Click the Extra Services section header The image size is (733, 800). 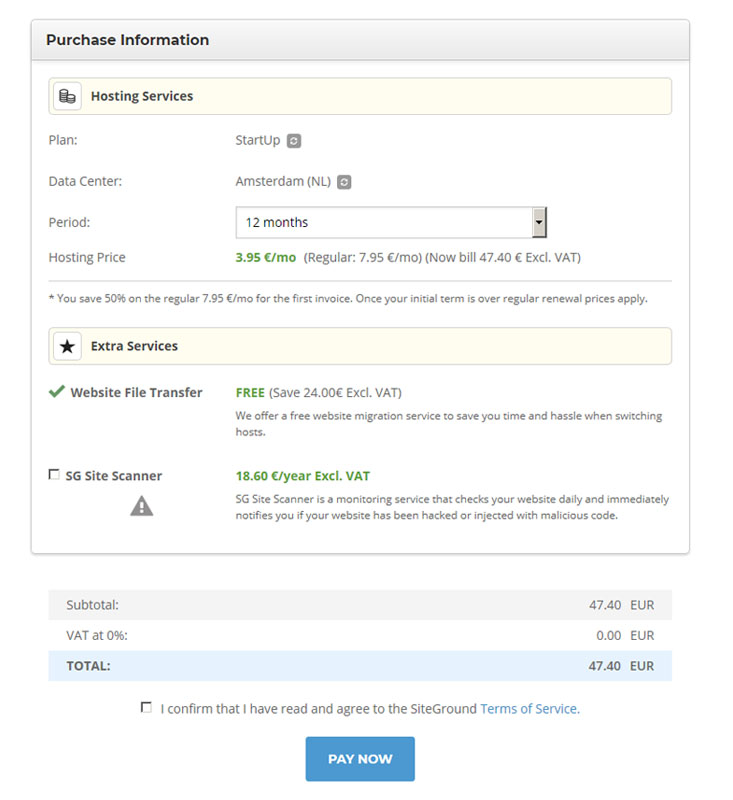tap(360, 346)
